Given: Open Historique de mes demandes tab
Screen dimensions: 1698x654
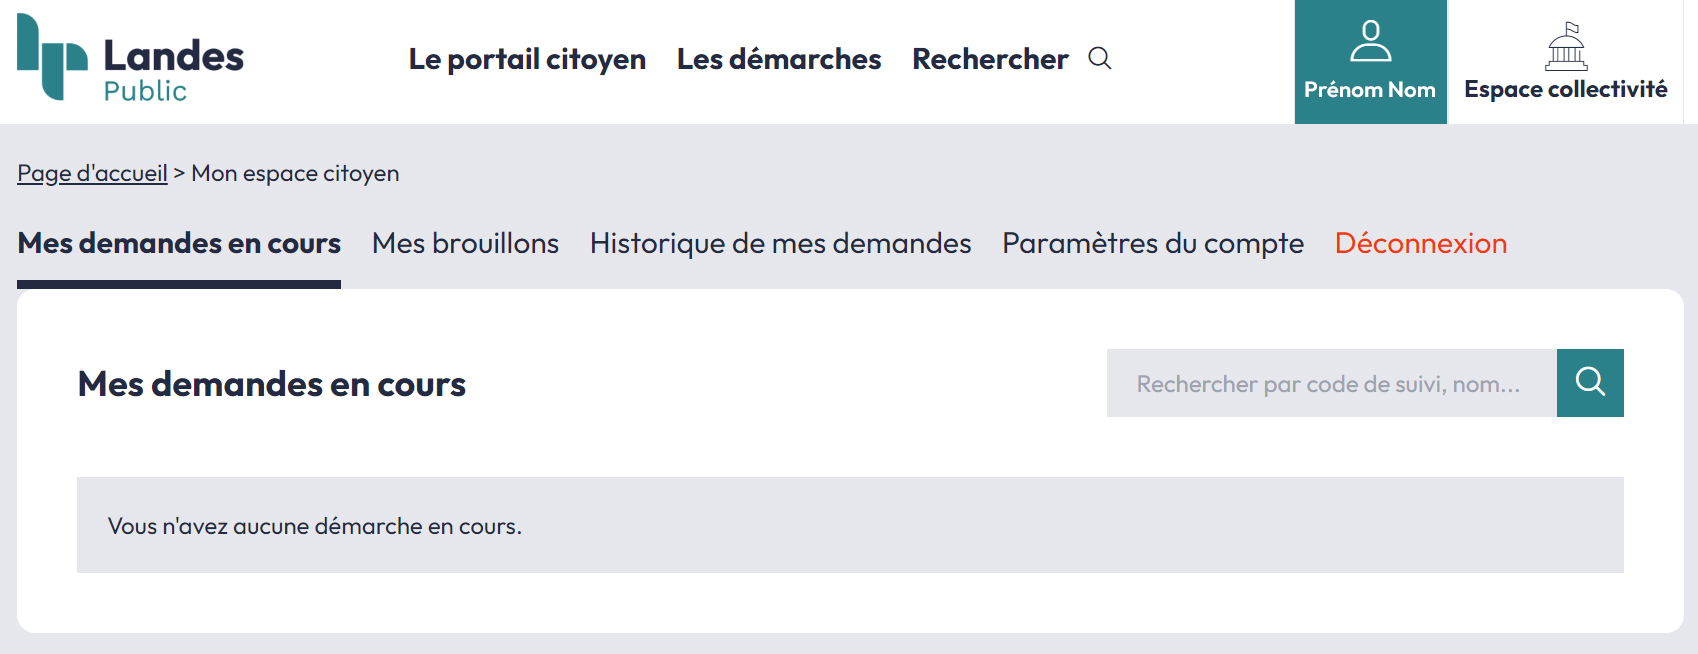Looking at the screenshot, I should 780,243.
